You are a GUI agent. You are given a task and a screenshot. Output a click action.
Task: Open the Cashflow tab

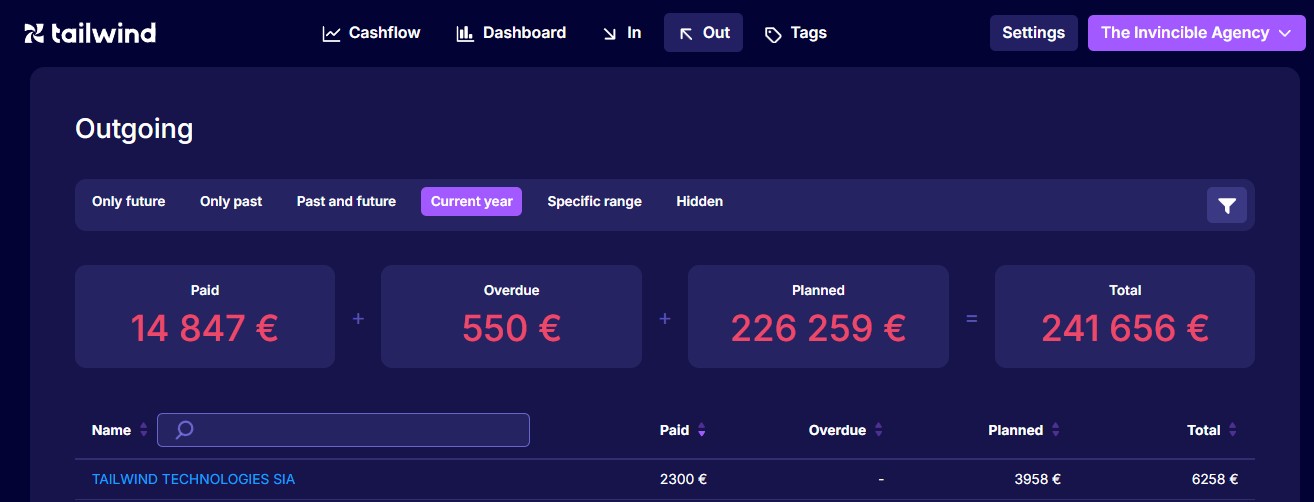click(x=371, y=33)
